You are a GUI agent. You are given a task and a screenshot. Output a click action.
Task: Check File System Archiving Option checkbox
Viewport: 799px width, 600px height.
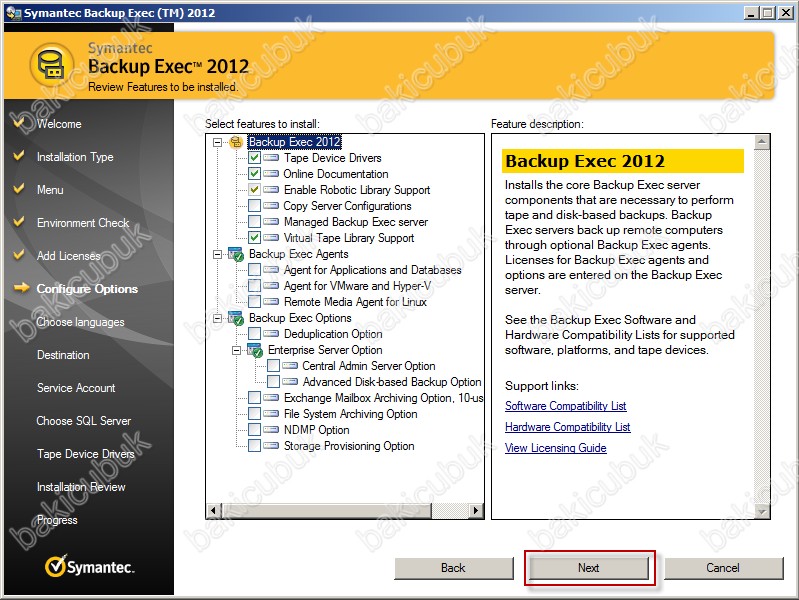click(x=254, y=414)
